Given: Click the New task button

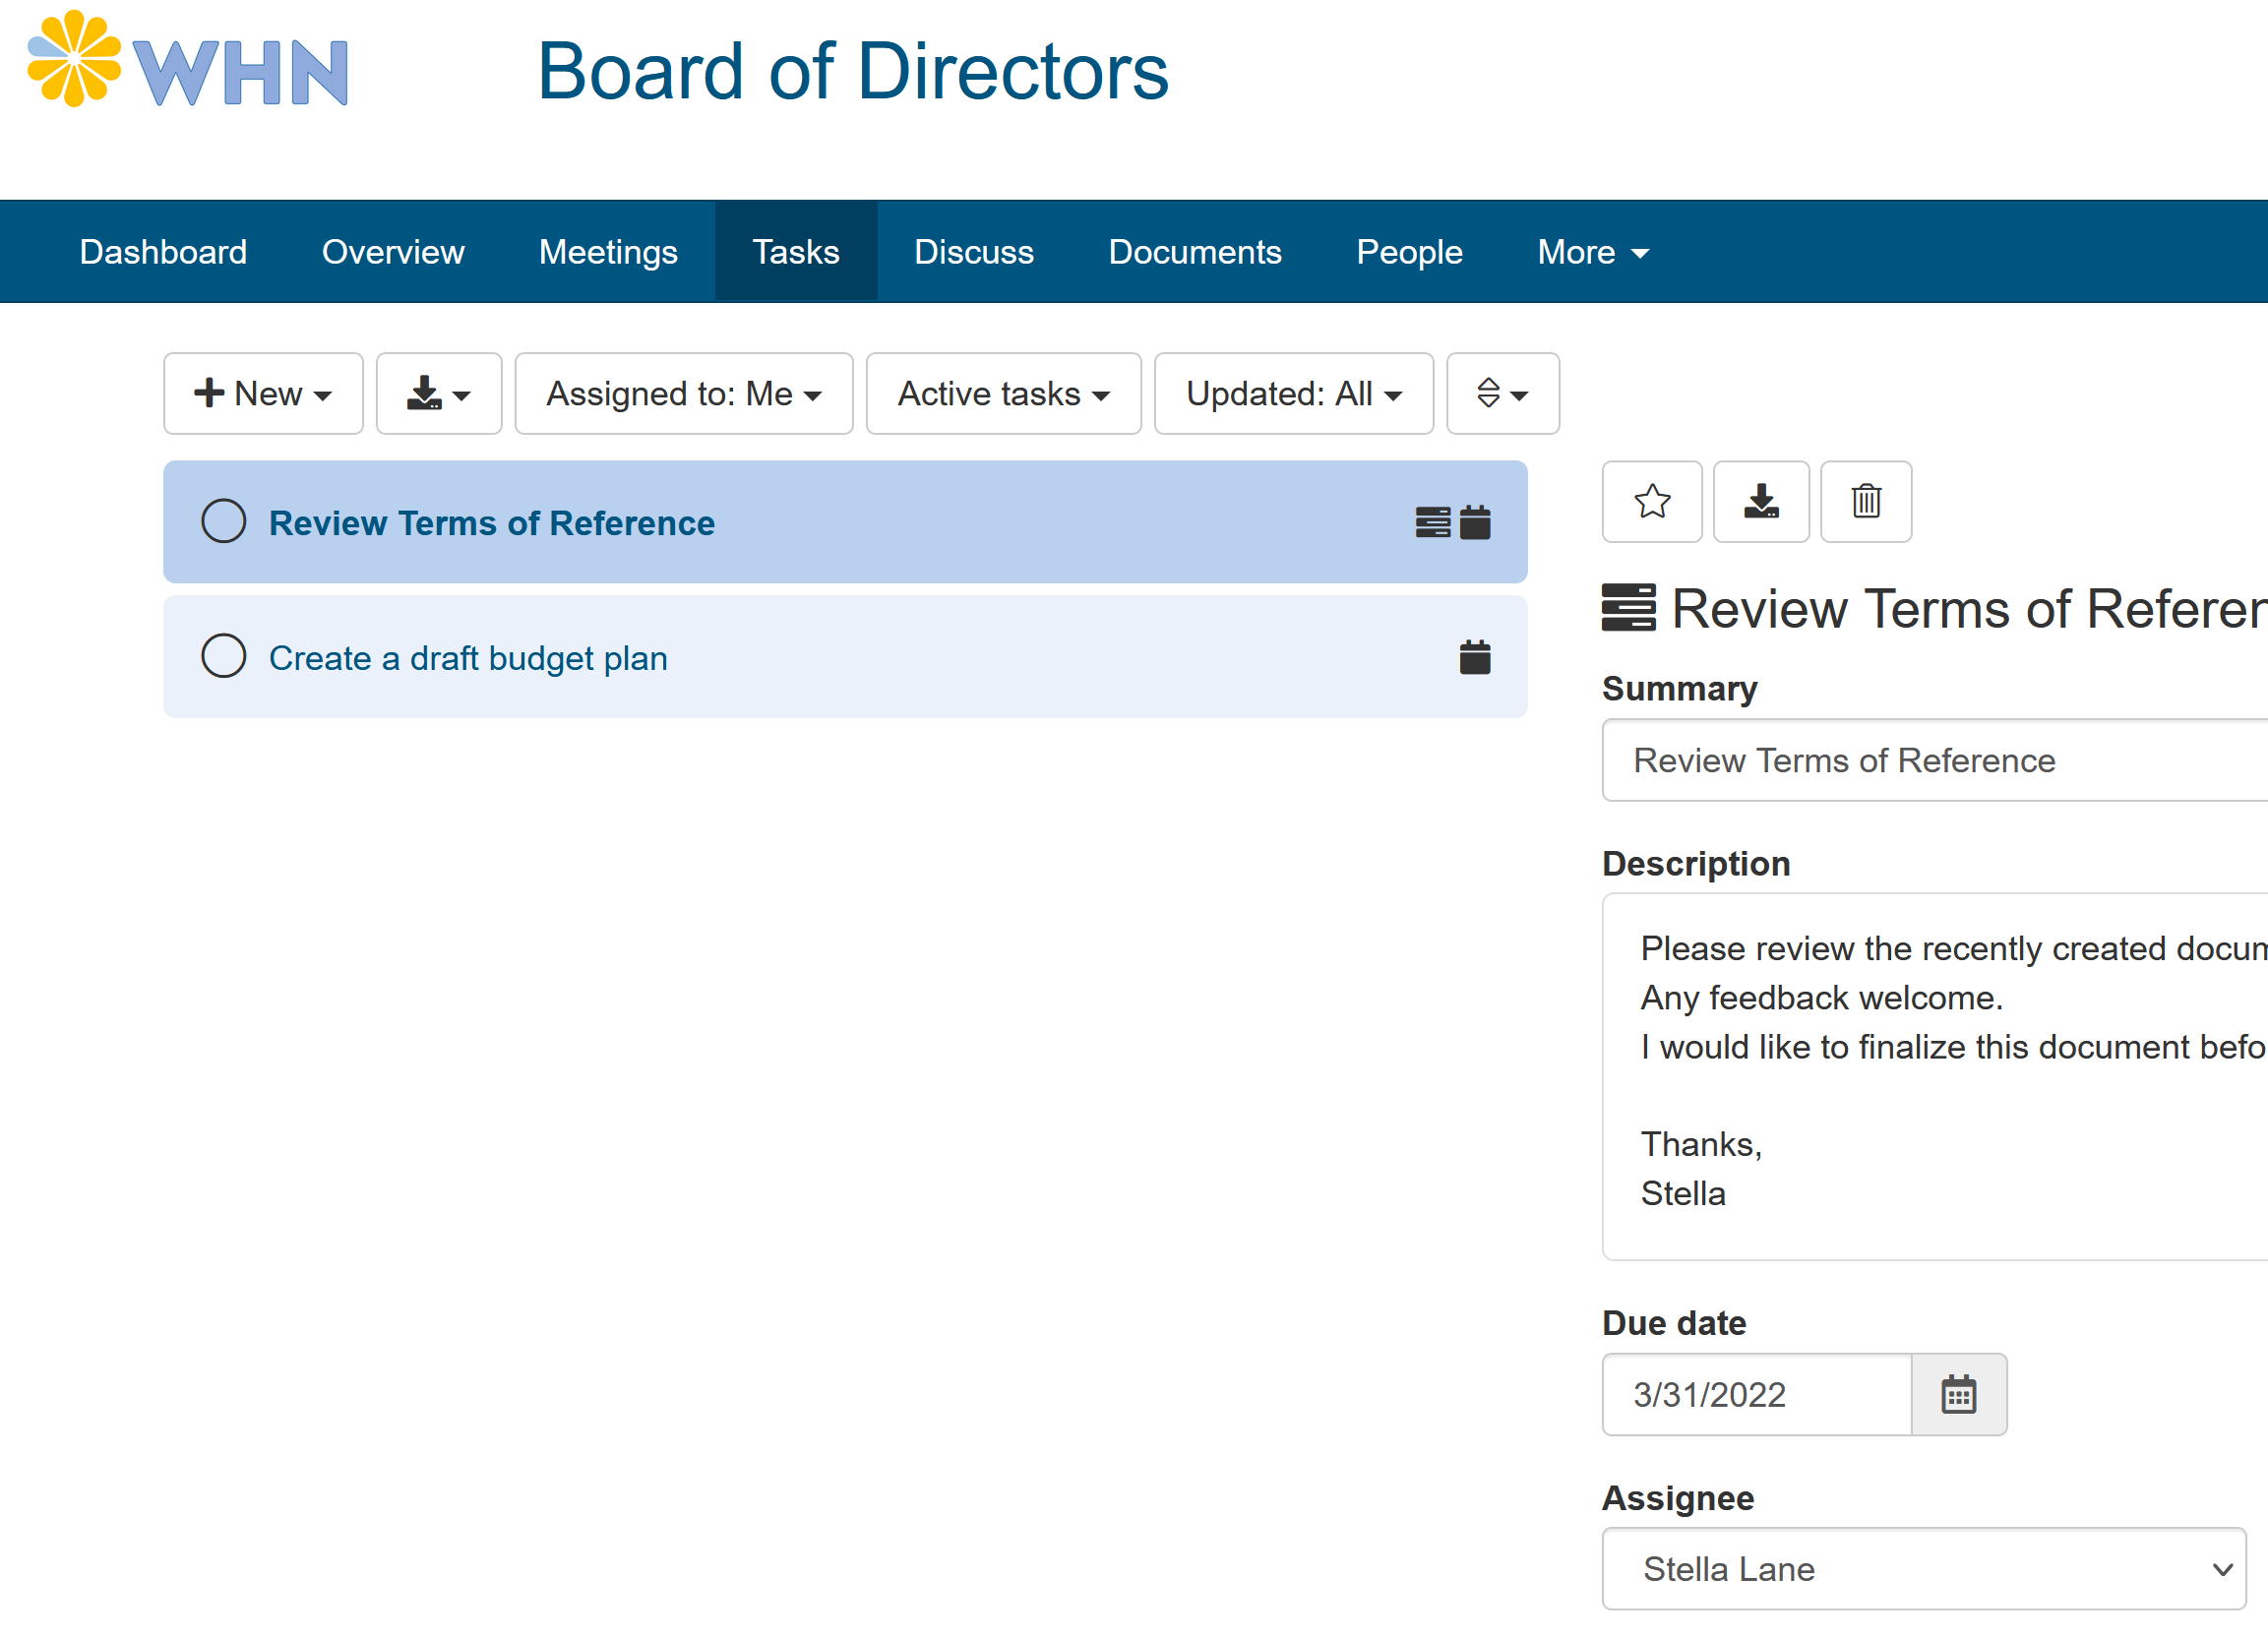Looking at the screenshot, I should click(x=263, y=393).
